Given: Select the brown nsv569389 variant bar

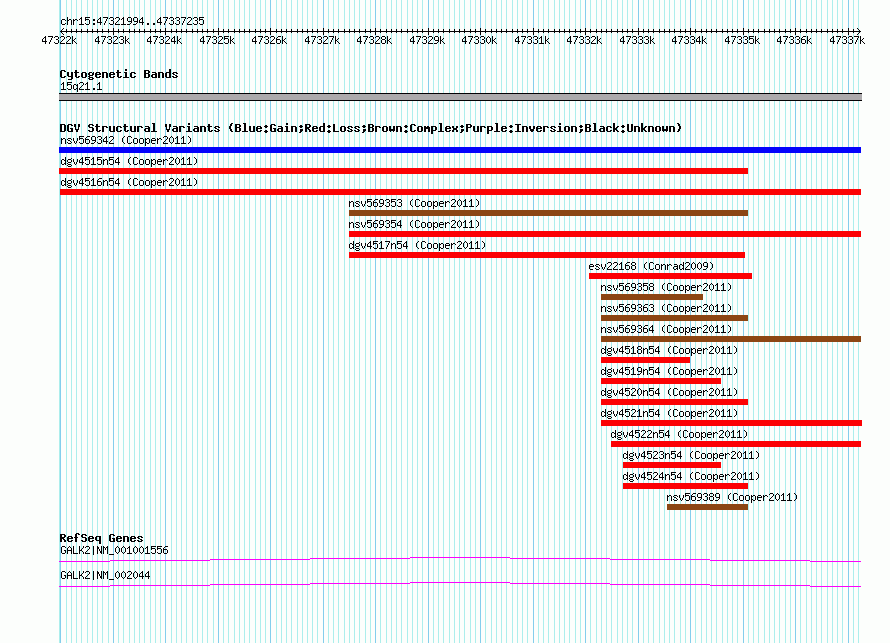Looking at the screenshot, I should (x=707, y=507).
